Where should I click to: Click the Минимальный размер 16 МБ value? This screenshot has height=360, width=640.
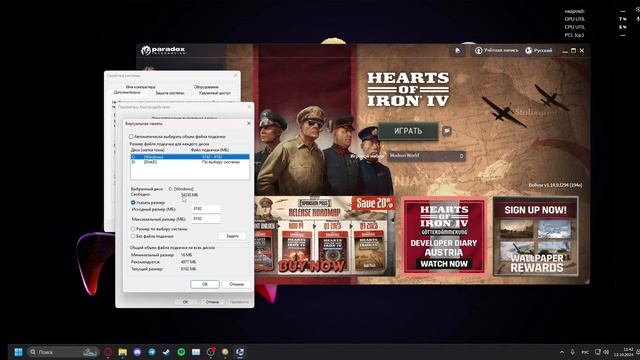pos(186,255)
